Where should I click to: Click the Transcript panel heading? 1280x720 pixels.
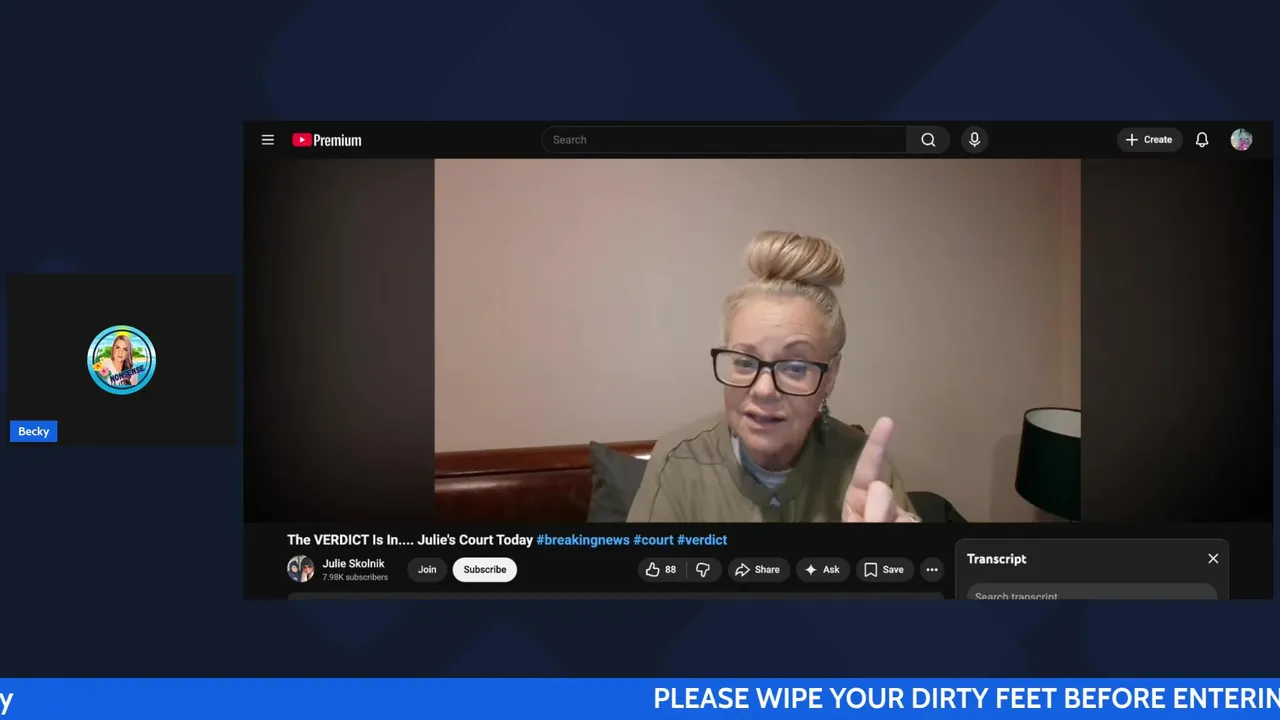(996, 559)
